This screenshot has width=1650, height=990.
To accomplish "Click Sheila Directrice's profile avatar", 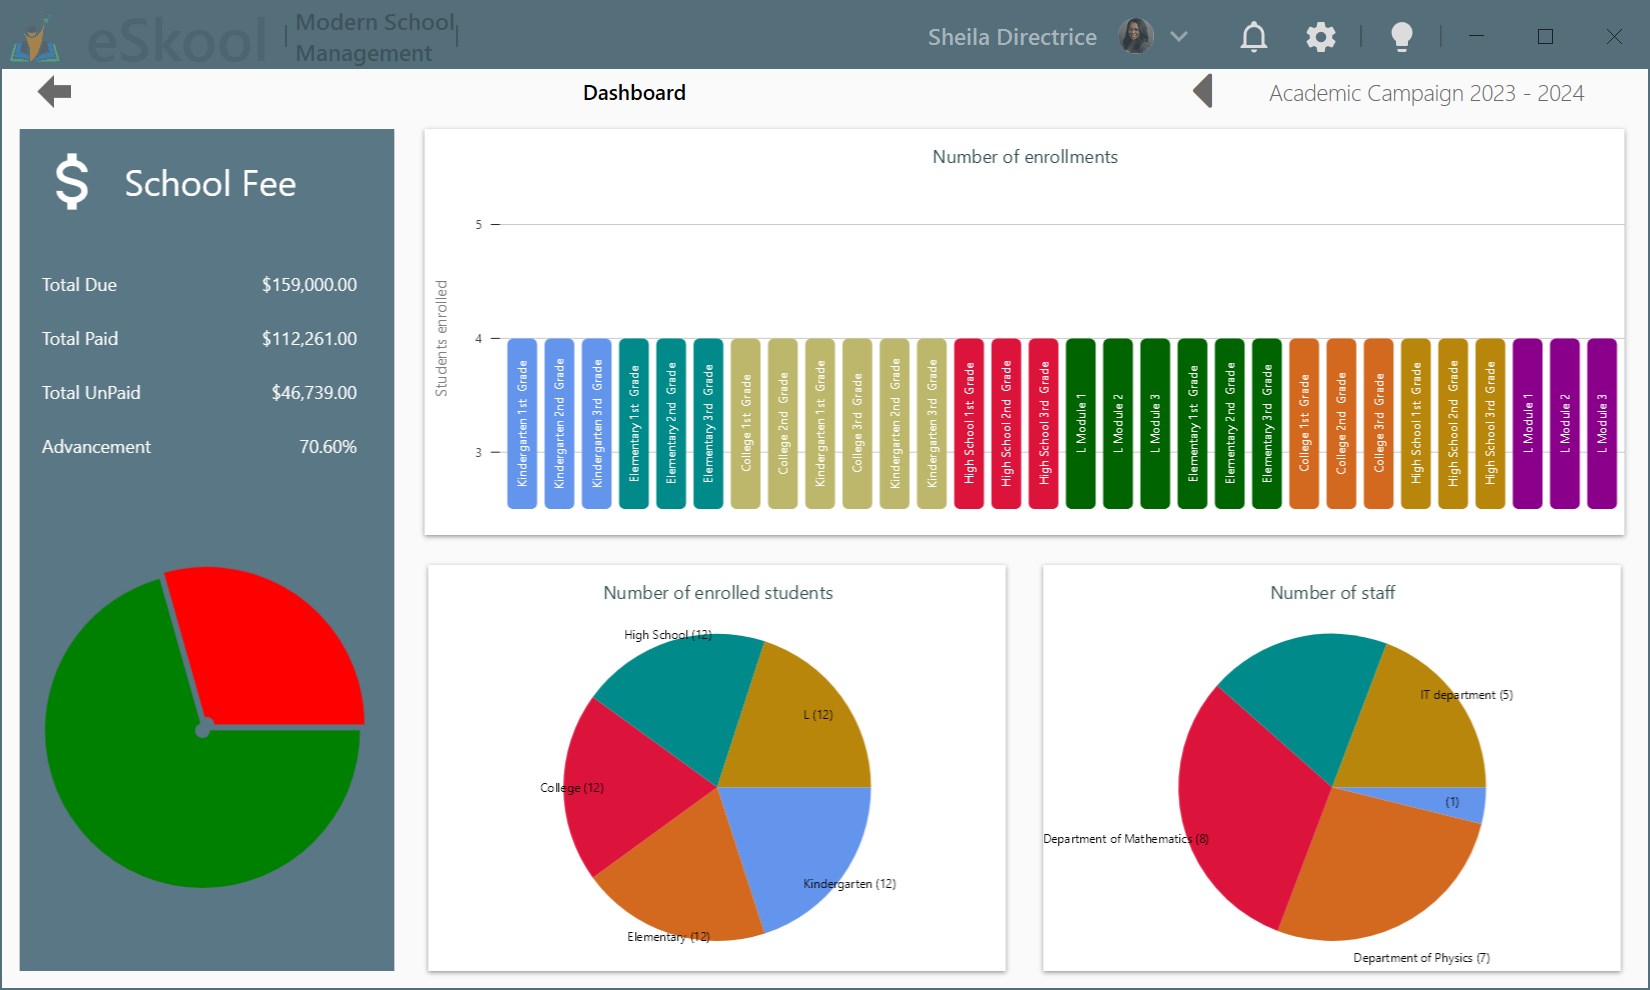I will (1135, 37).
